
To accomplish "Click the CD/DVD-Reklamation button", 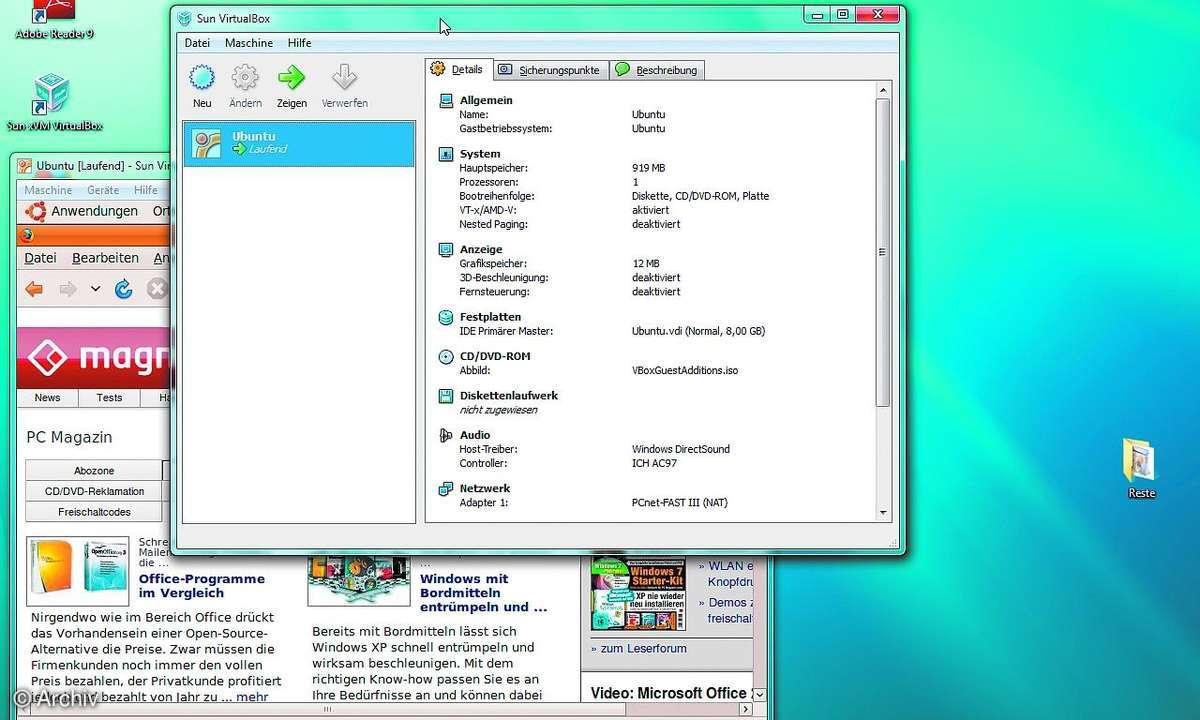I will click(x=94, y=492).
